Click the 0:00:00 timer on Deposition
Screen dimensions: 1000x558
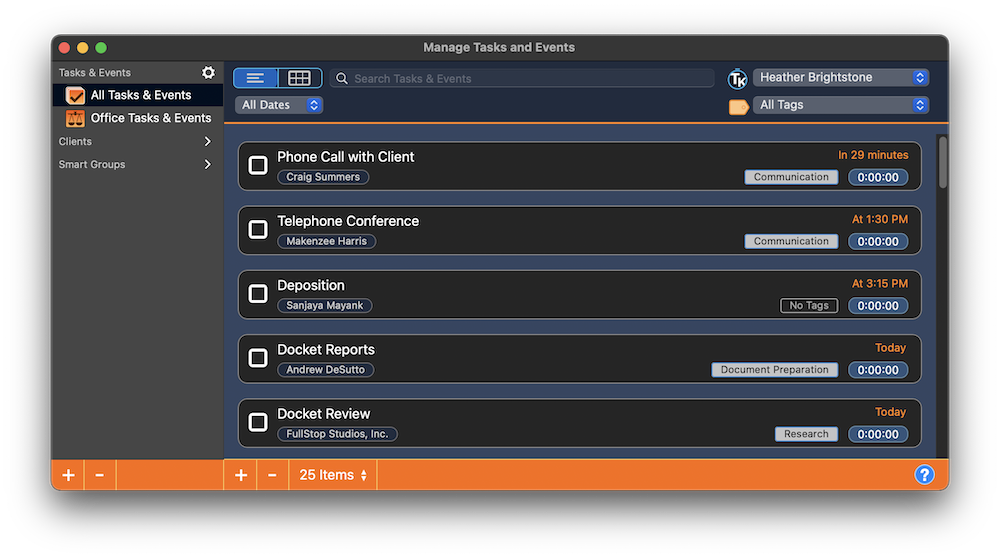pyautogui.click(x=878, y=306)
